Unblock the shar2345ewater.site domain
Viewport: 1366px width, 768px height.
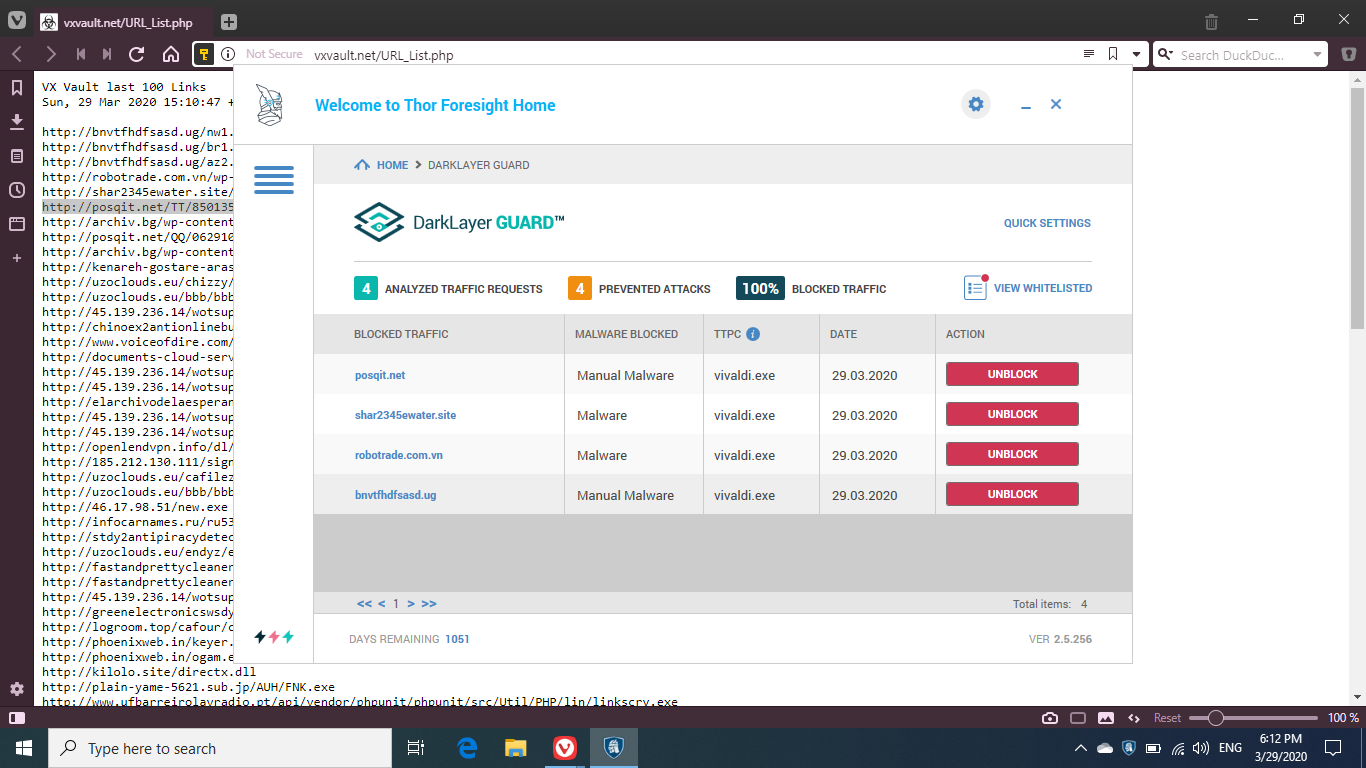pos(1012,414)
